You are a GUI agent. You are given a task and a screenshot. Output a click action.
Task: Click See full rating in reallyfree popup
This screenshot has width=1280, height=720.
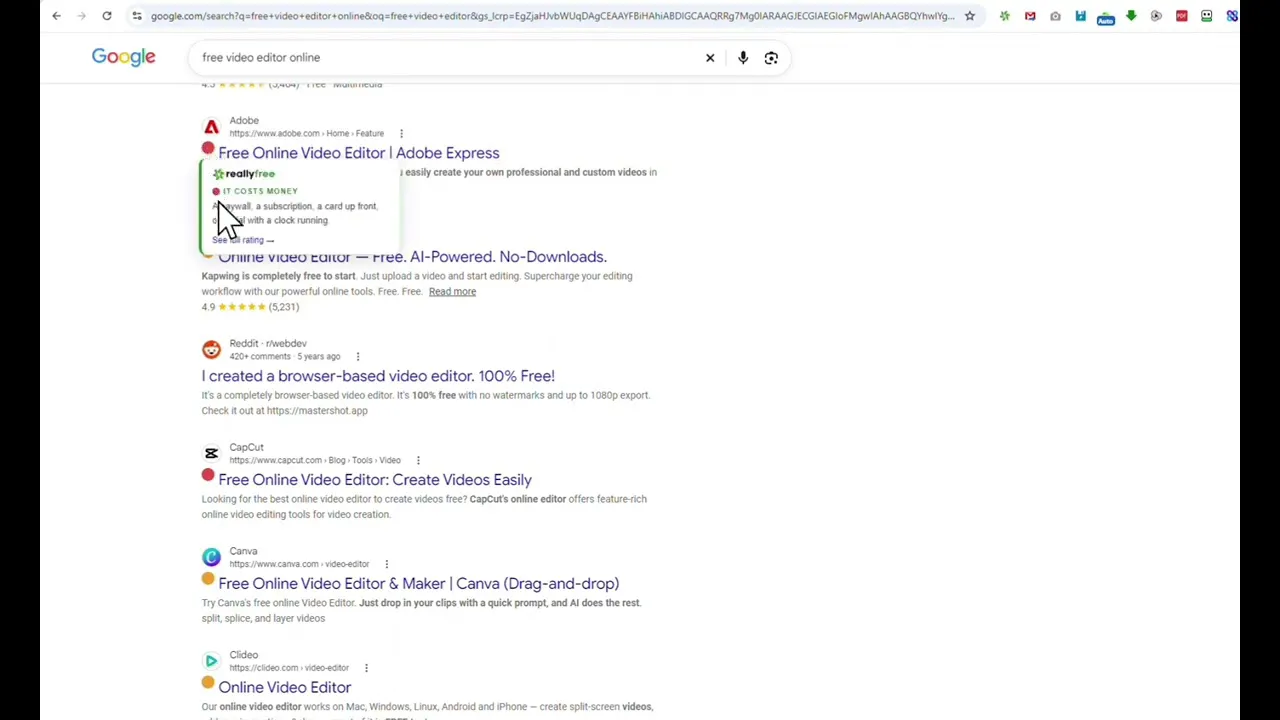coord(243,240)
